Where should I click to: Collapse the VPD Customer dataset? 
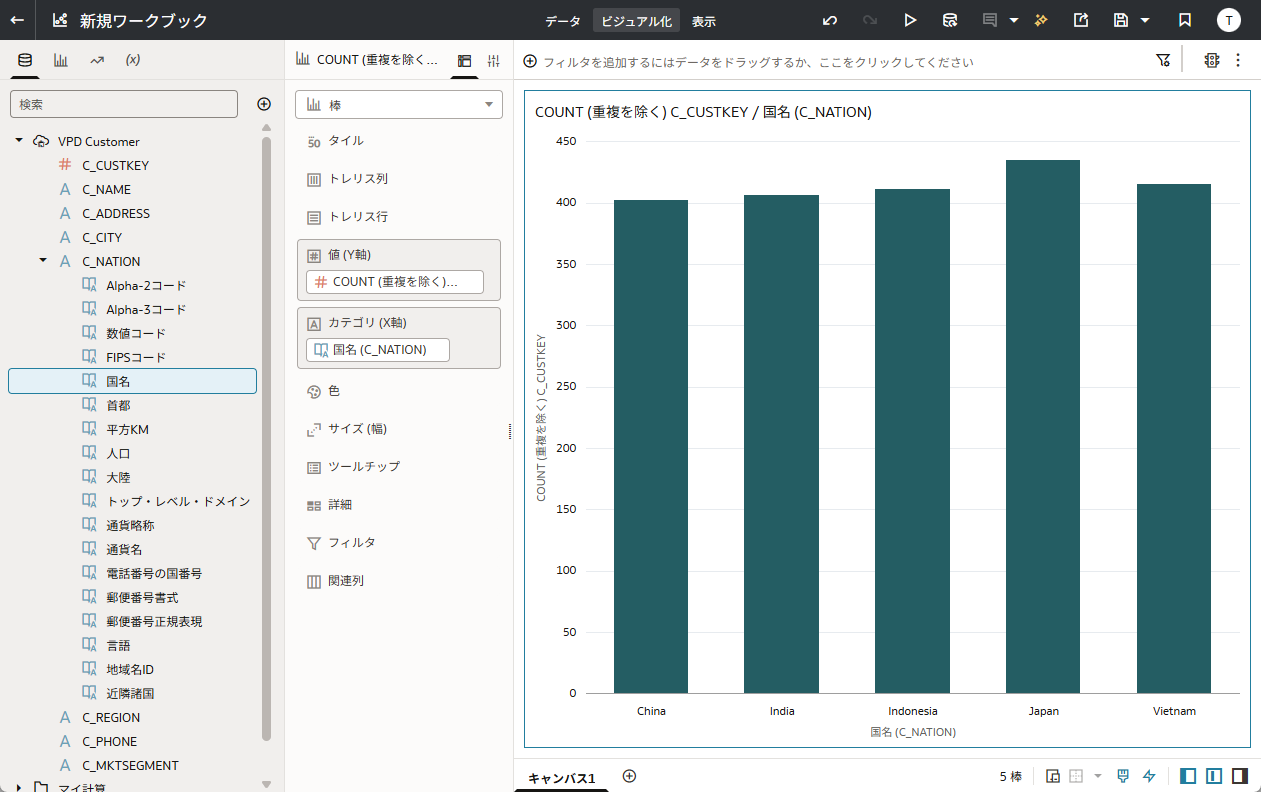pyautogui.click(x=19, y=141)
